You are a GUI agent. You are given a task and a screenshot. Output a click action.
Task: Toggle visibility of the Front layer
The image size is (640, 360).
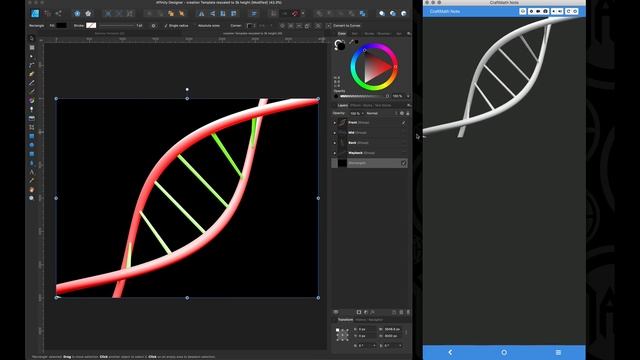click(x=404, y=122)
